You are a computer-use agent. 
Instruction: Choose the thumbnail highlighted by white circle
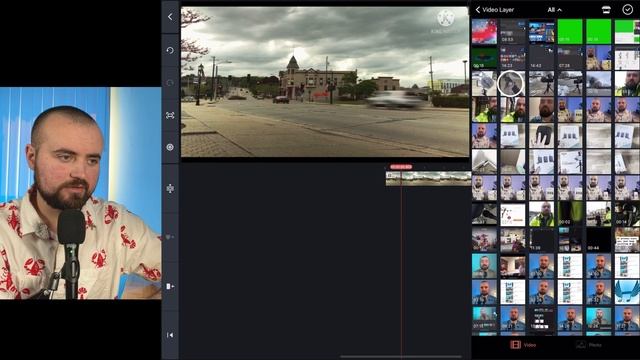click(511, 83)
